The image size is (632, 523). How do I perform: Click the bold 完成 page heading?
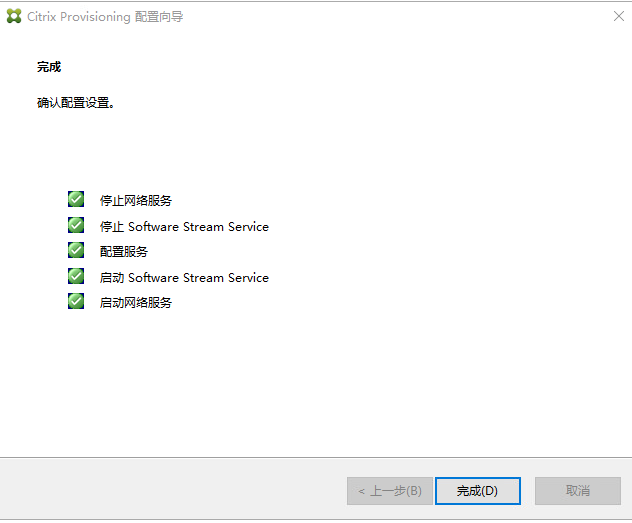(x=49, y=67)
